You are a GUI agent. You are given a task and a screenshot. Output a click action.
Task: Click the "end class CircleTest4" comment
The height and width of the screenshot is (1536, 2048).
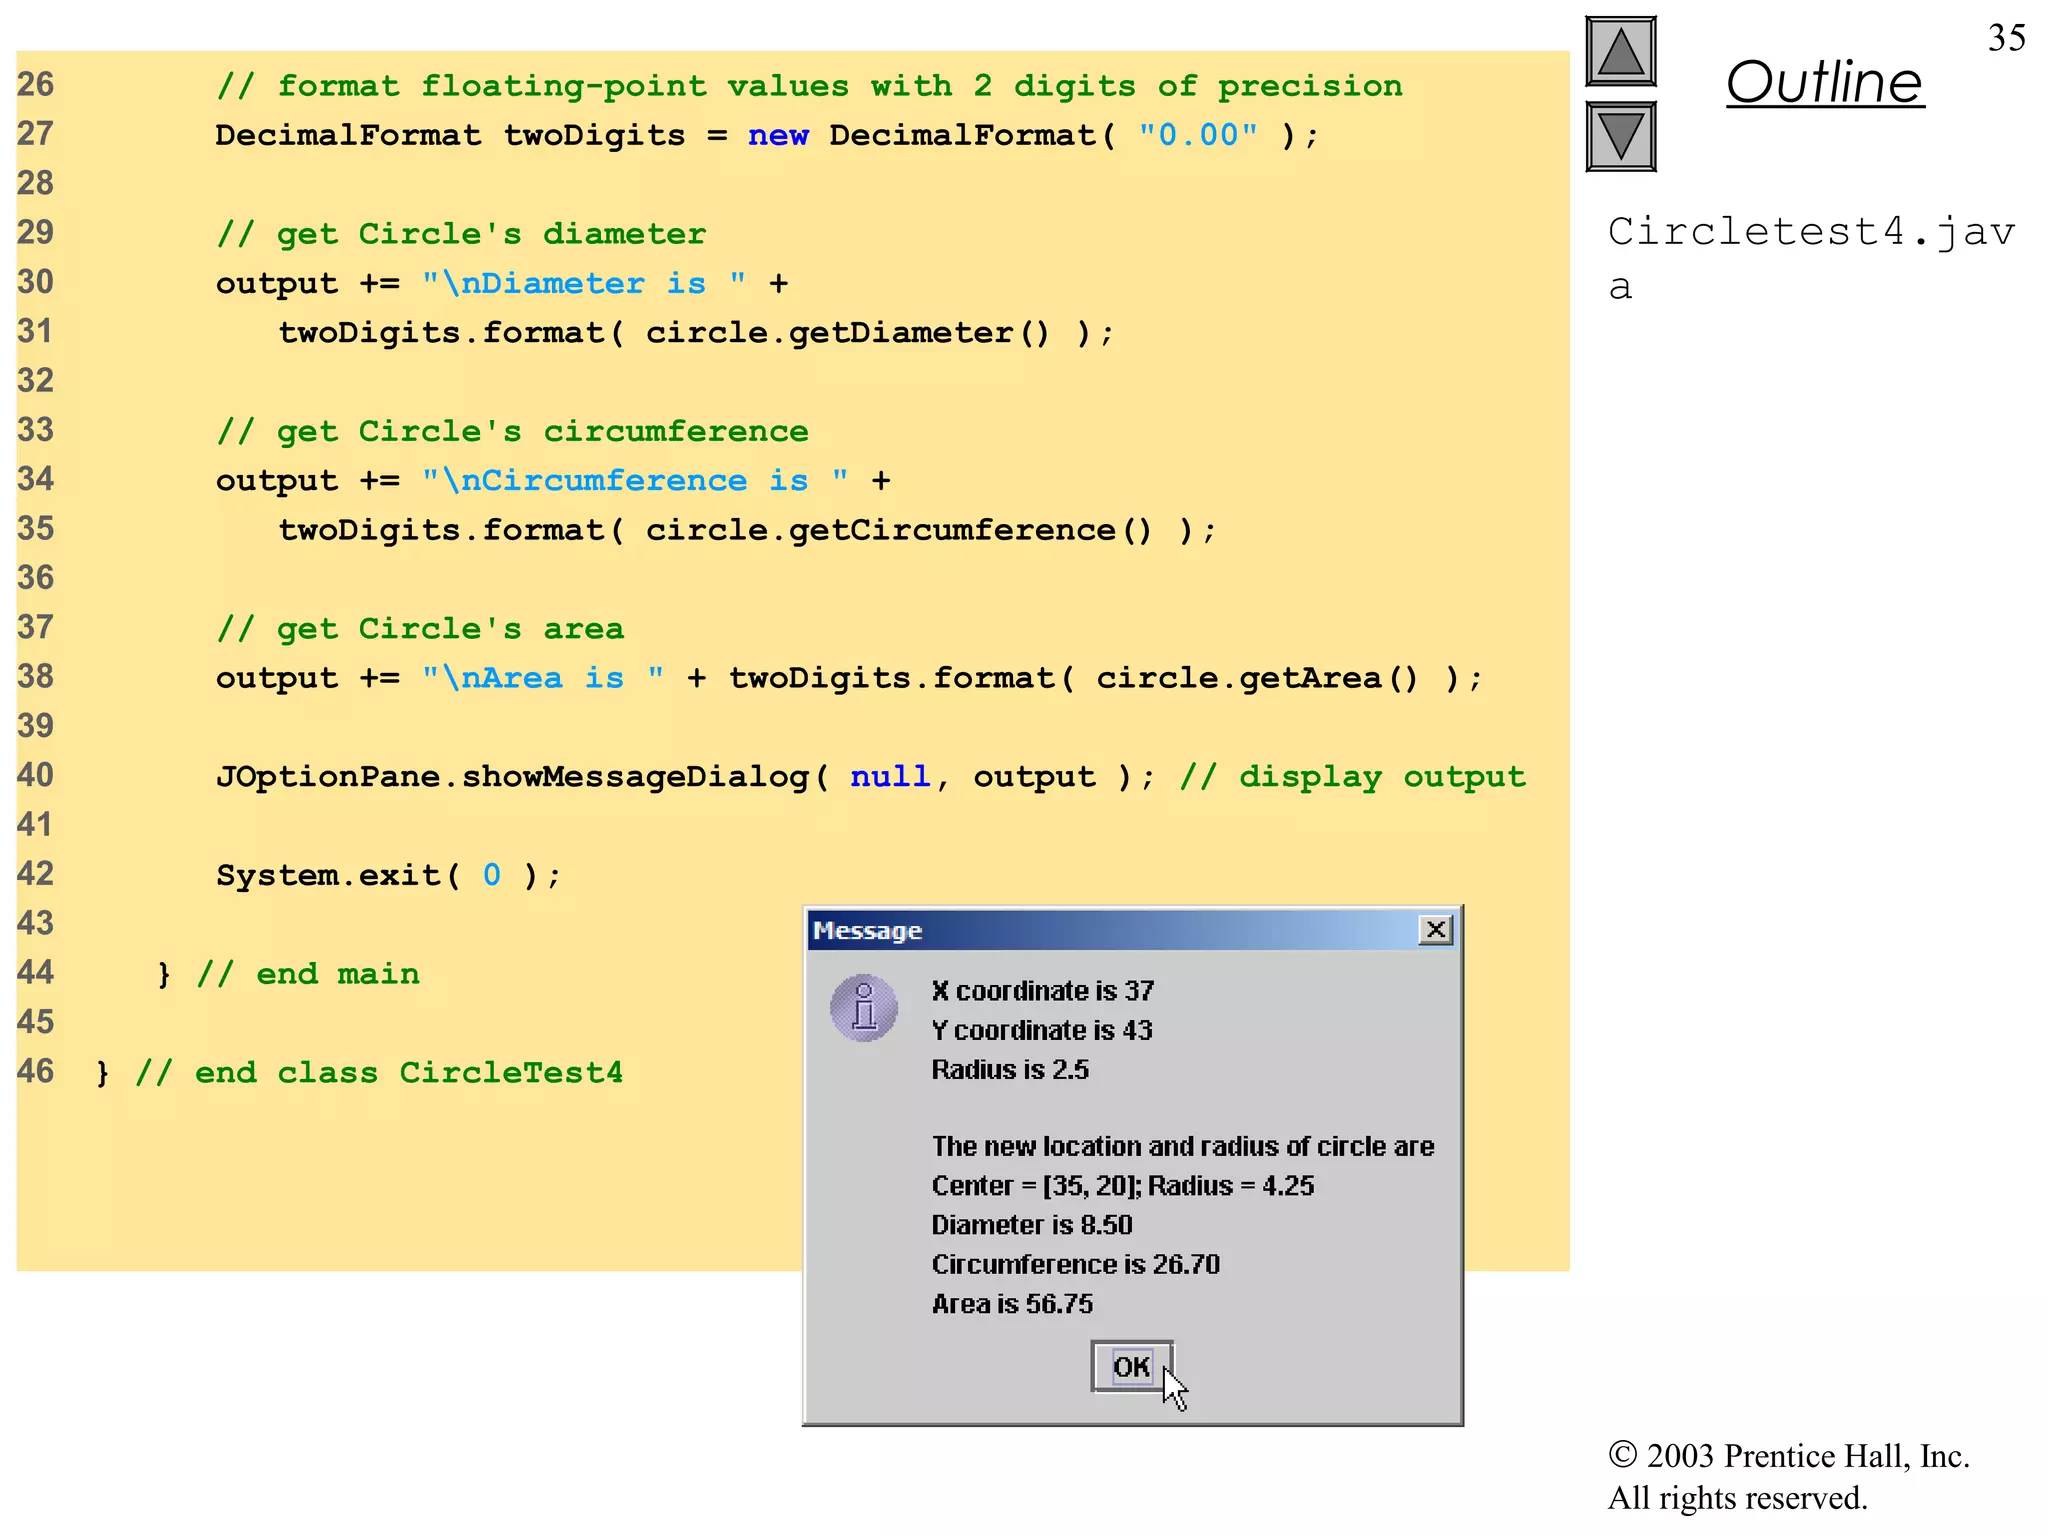pyautogui.click(x=378, y=1073)
